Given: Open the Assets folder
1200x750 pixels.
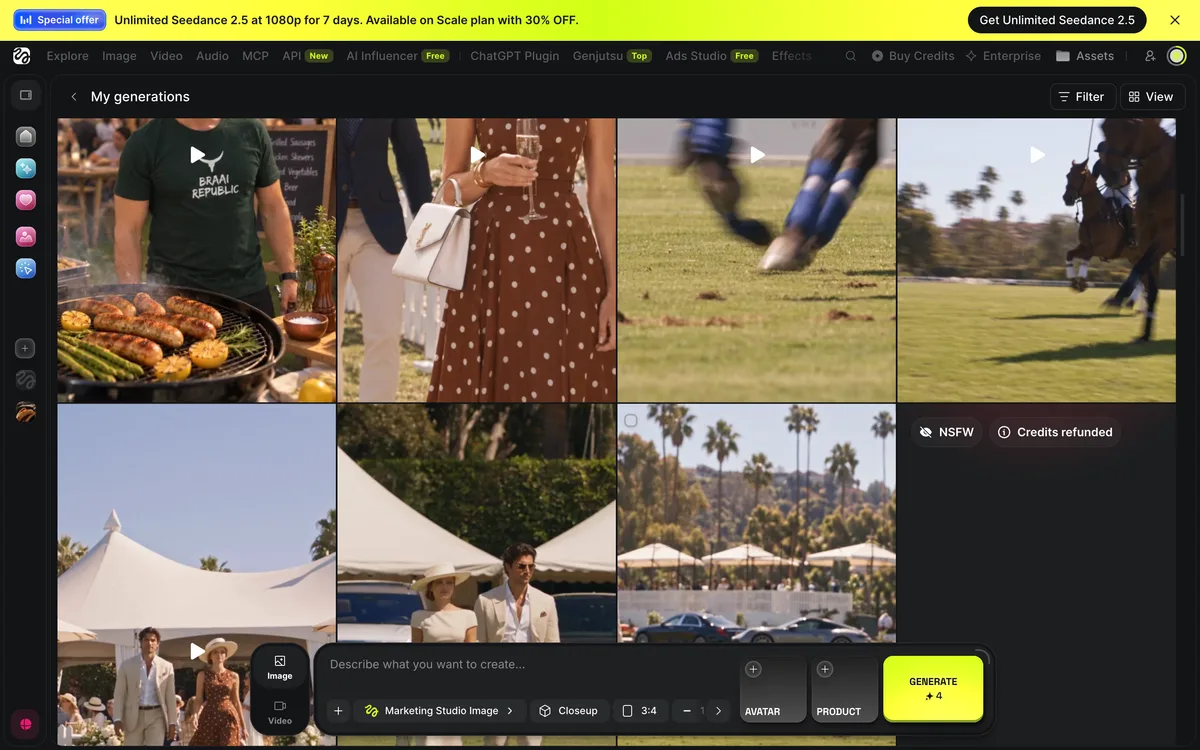Looking at the screenshot, I should (1085, 56).
